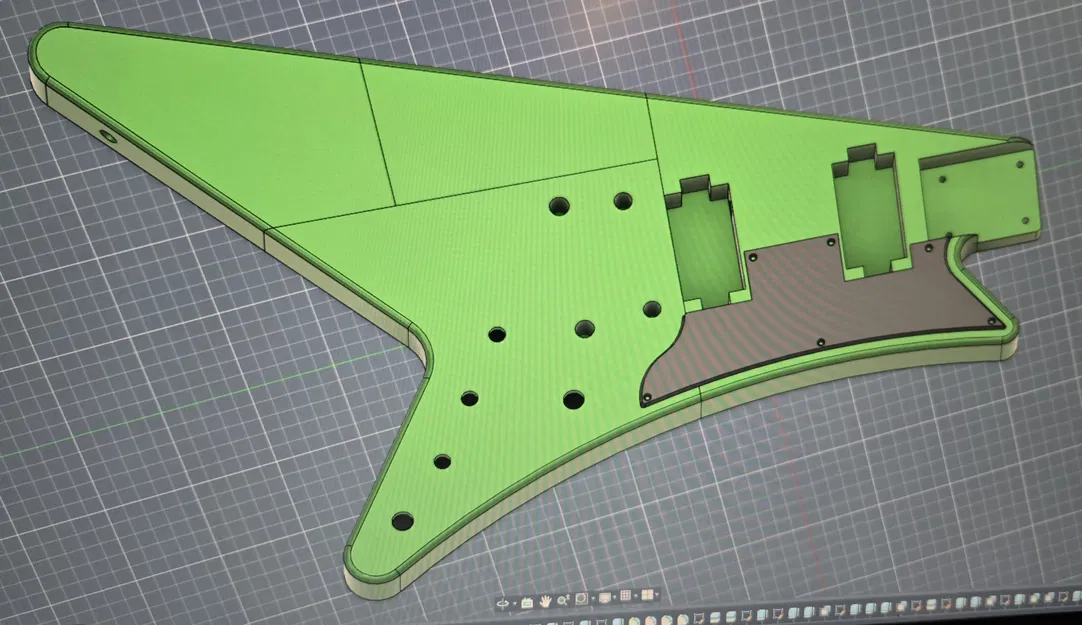Open the Orbit tool dropdown arrow
The image size is (1082, 625).
[x=513, y=601]
